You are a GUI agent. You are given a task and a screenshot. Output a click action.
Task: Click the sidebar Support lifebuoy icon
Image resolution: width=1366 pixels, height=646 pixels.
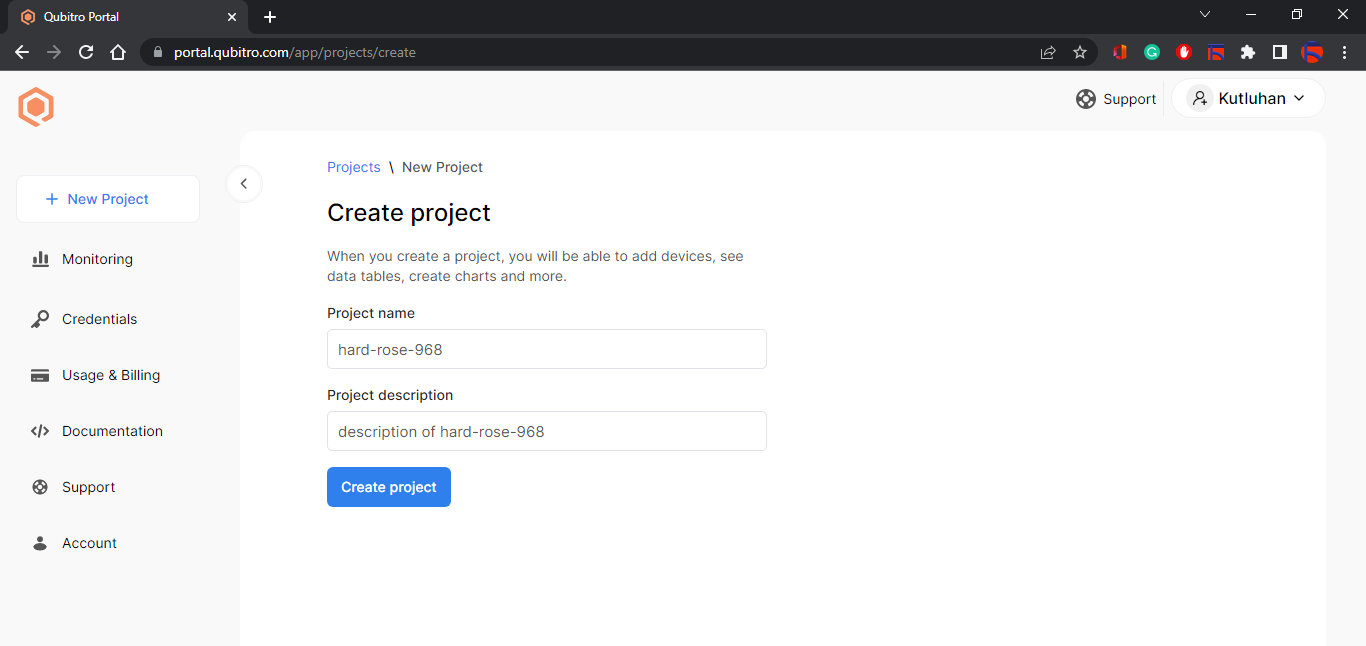[40, 487]
